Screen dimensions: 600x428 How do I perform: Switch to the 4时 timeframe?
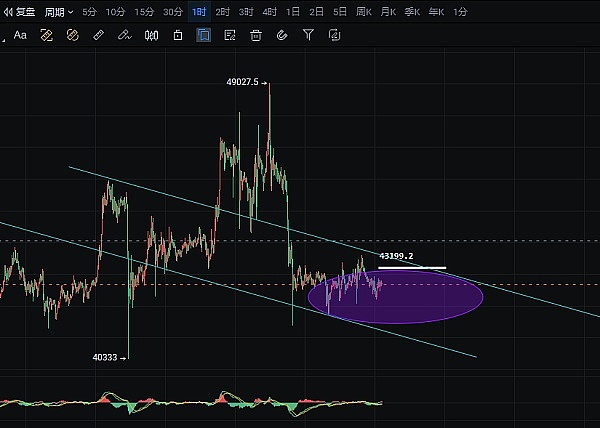click(270, 12)
